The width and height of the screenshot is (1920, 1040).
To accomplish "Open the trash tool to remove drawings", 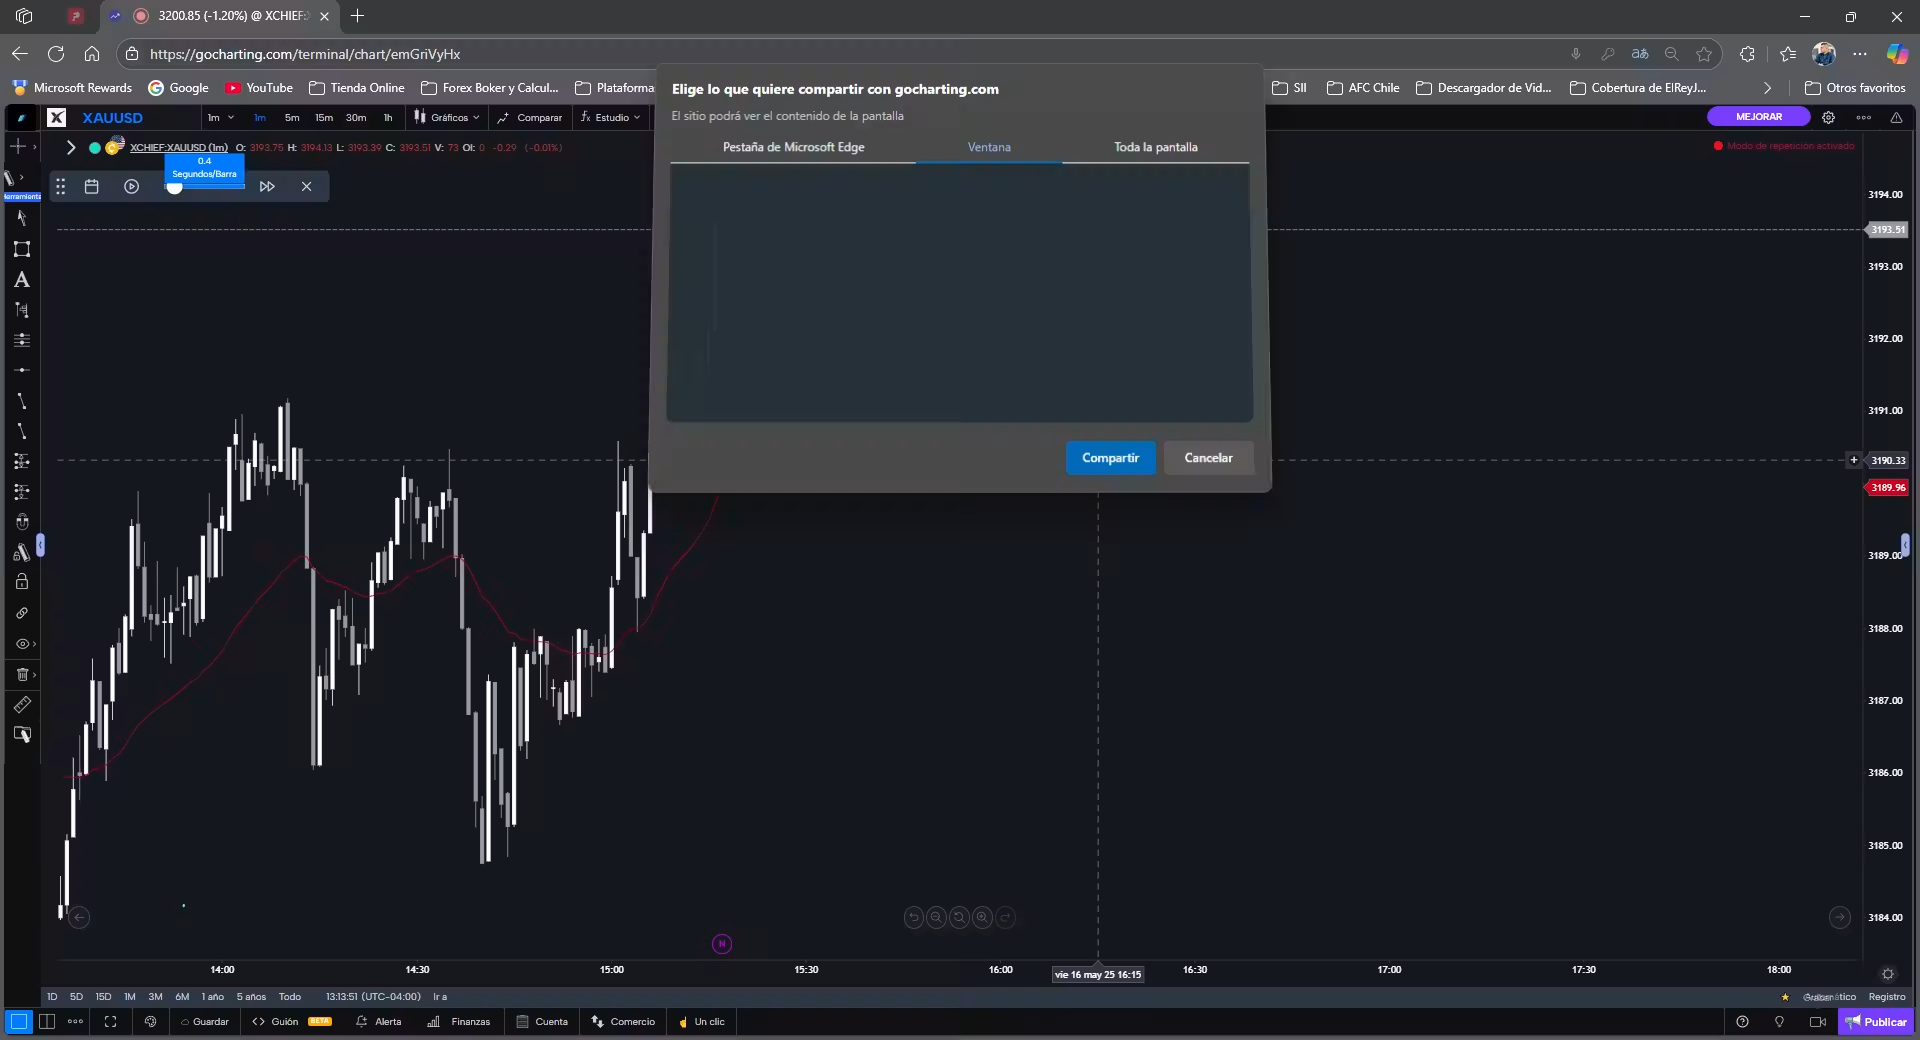I will click(22, 675).
